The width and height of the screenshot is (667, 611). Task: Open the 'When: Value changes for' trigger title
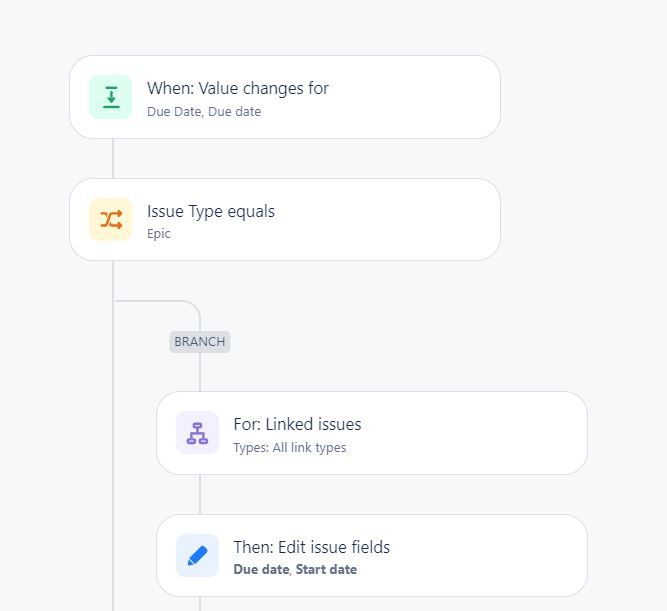click(238, 89)
